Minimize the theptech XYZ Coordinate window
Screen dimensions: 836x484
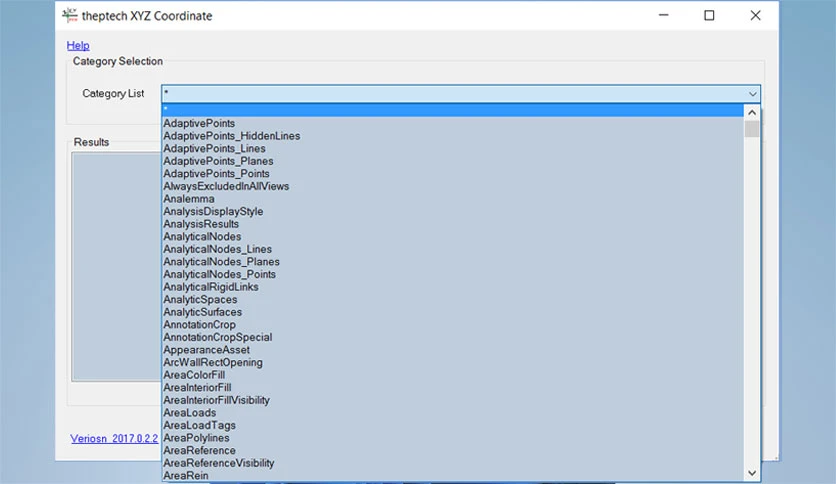pyautogui.click(x=663, y=15)
